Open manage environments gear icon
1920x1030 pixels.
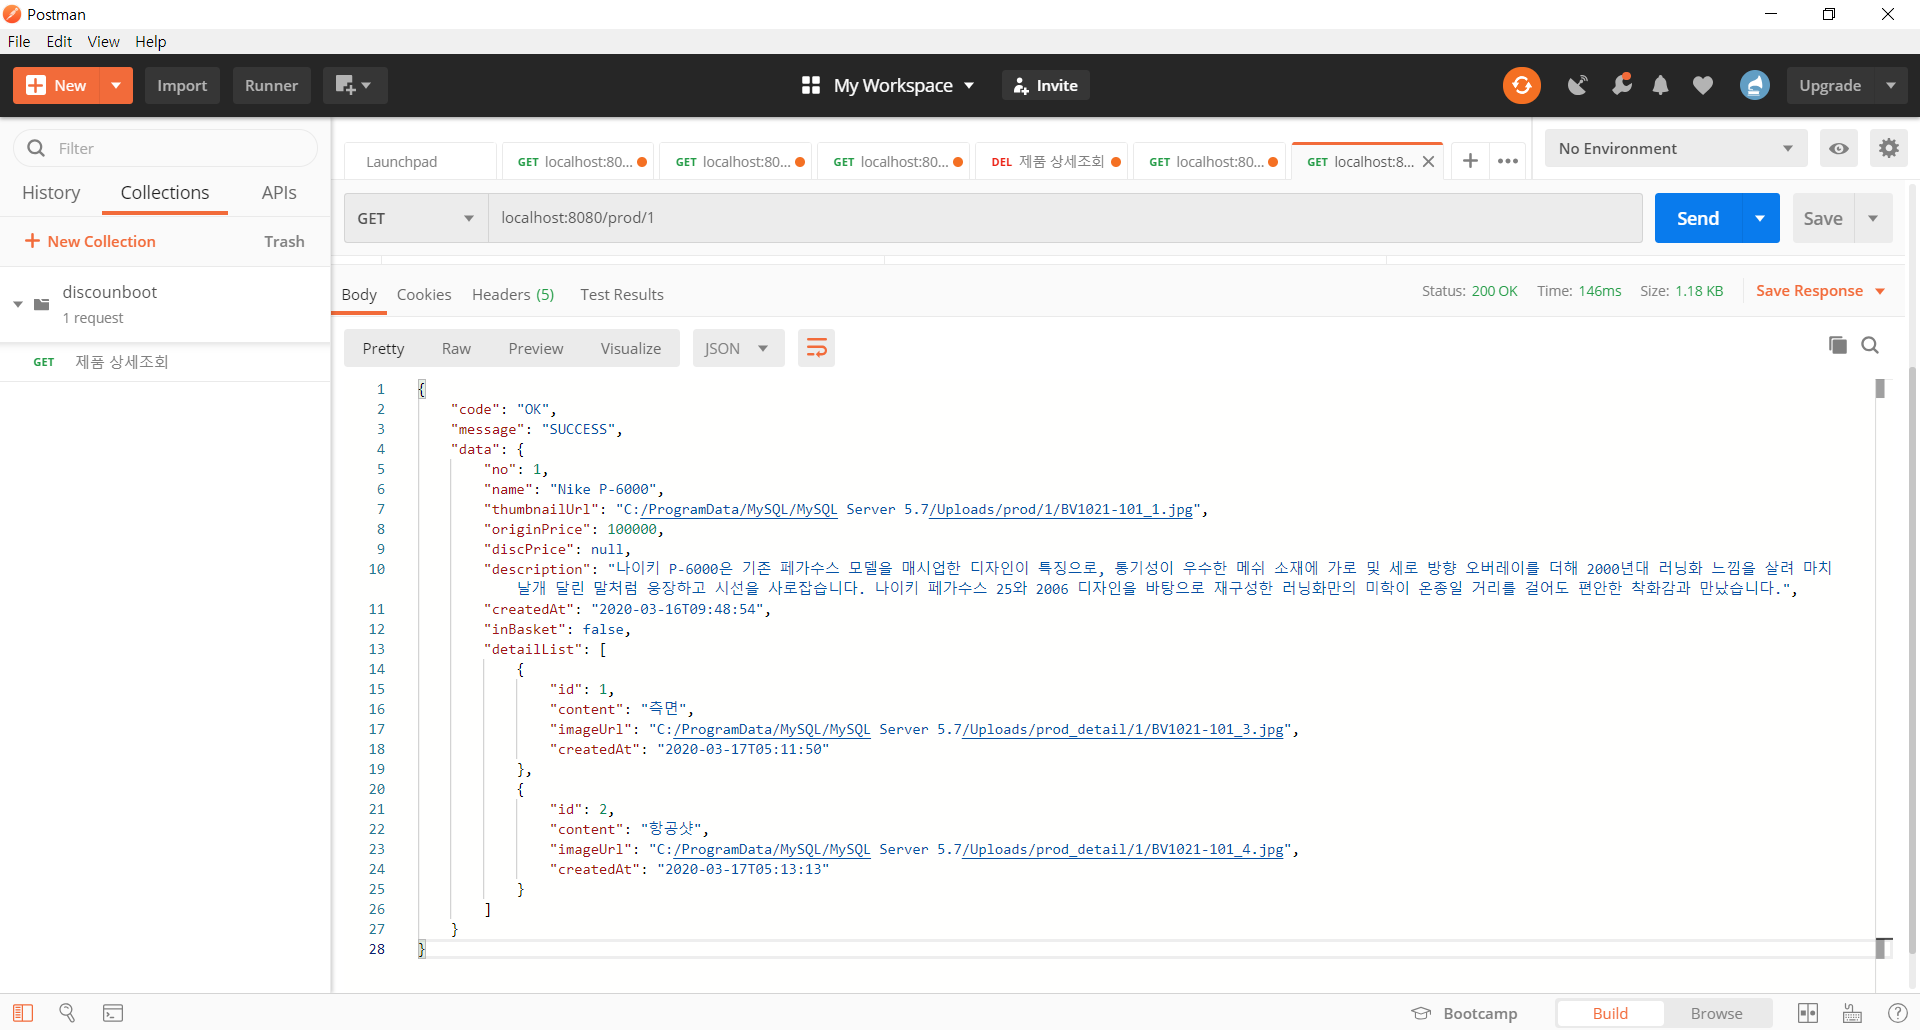click(x=1888, y=148)
